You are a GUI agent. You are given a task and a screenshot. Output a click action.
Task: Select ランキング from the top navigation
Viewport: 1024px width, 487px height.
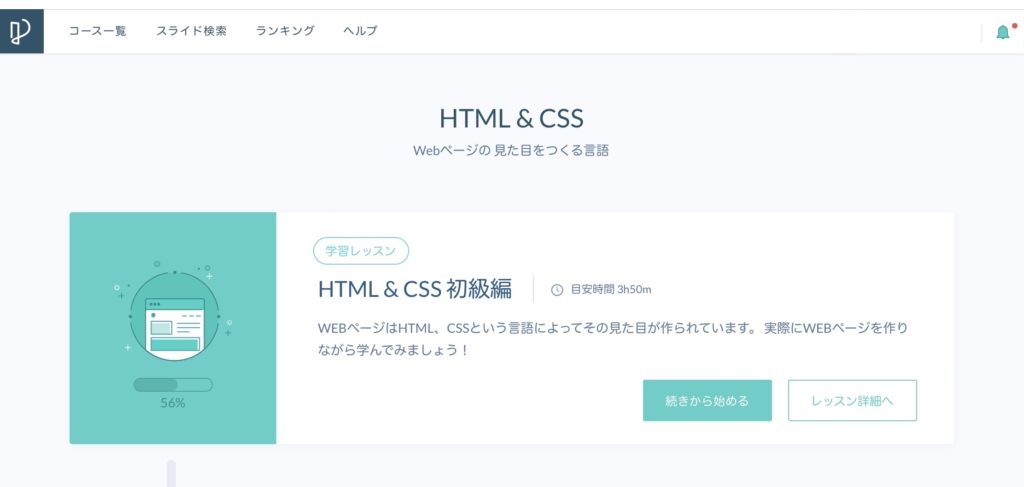285,31
